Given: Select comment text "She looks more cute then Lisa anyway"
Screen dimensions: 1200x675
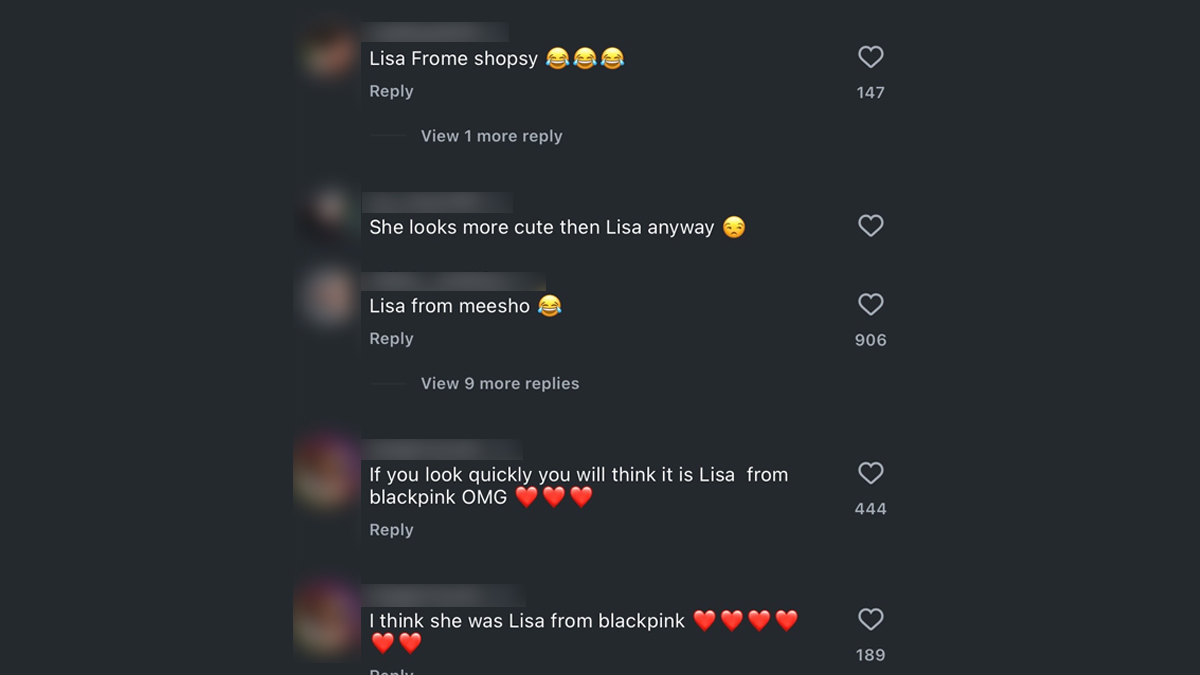Looking at the screenshot, I should click(542, 228).
